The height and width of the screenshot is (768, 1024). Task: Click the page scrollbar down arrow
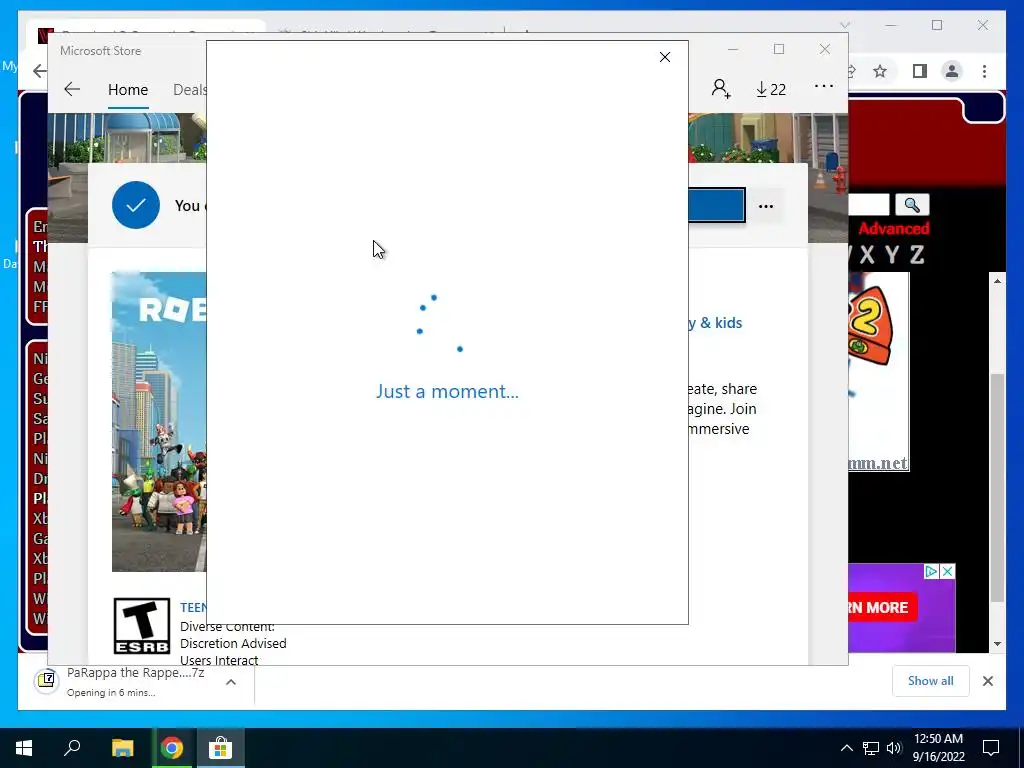[997, 644]
